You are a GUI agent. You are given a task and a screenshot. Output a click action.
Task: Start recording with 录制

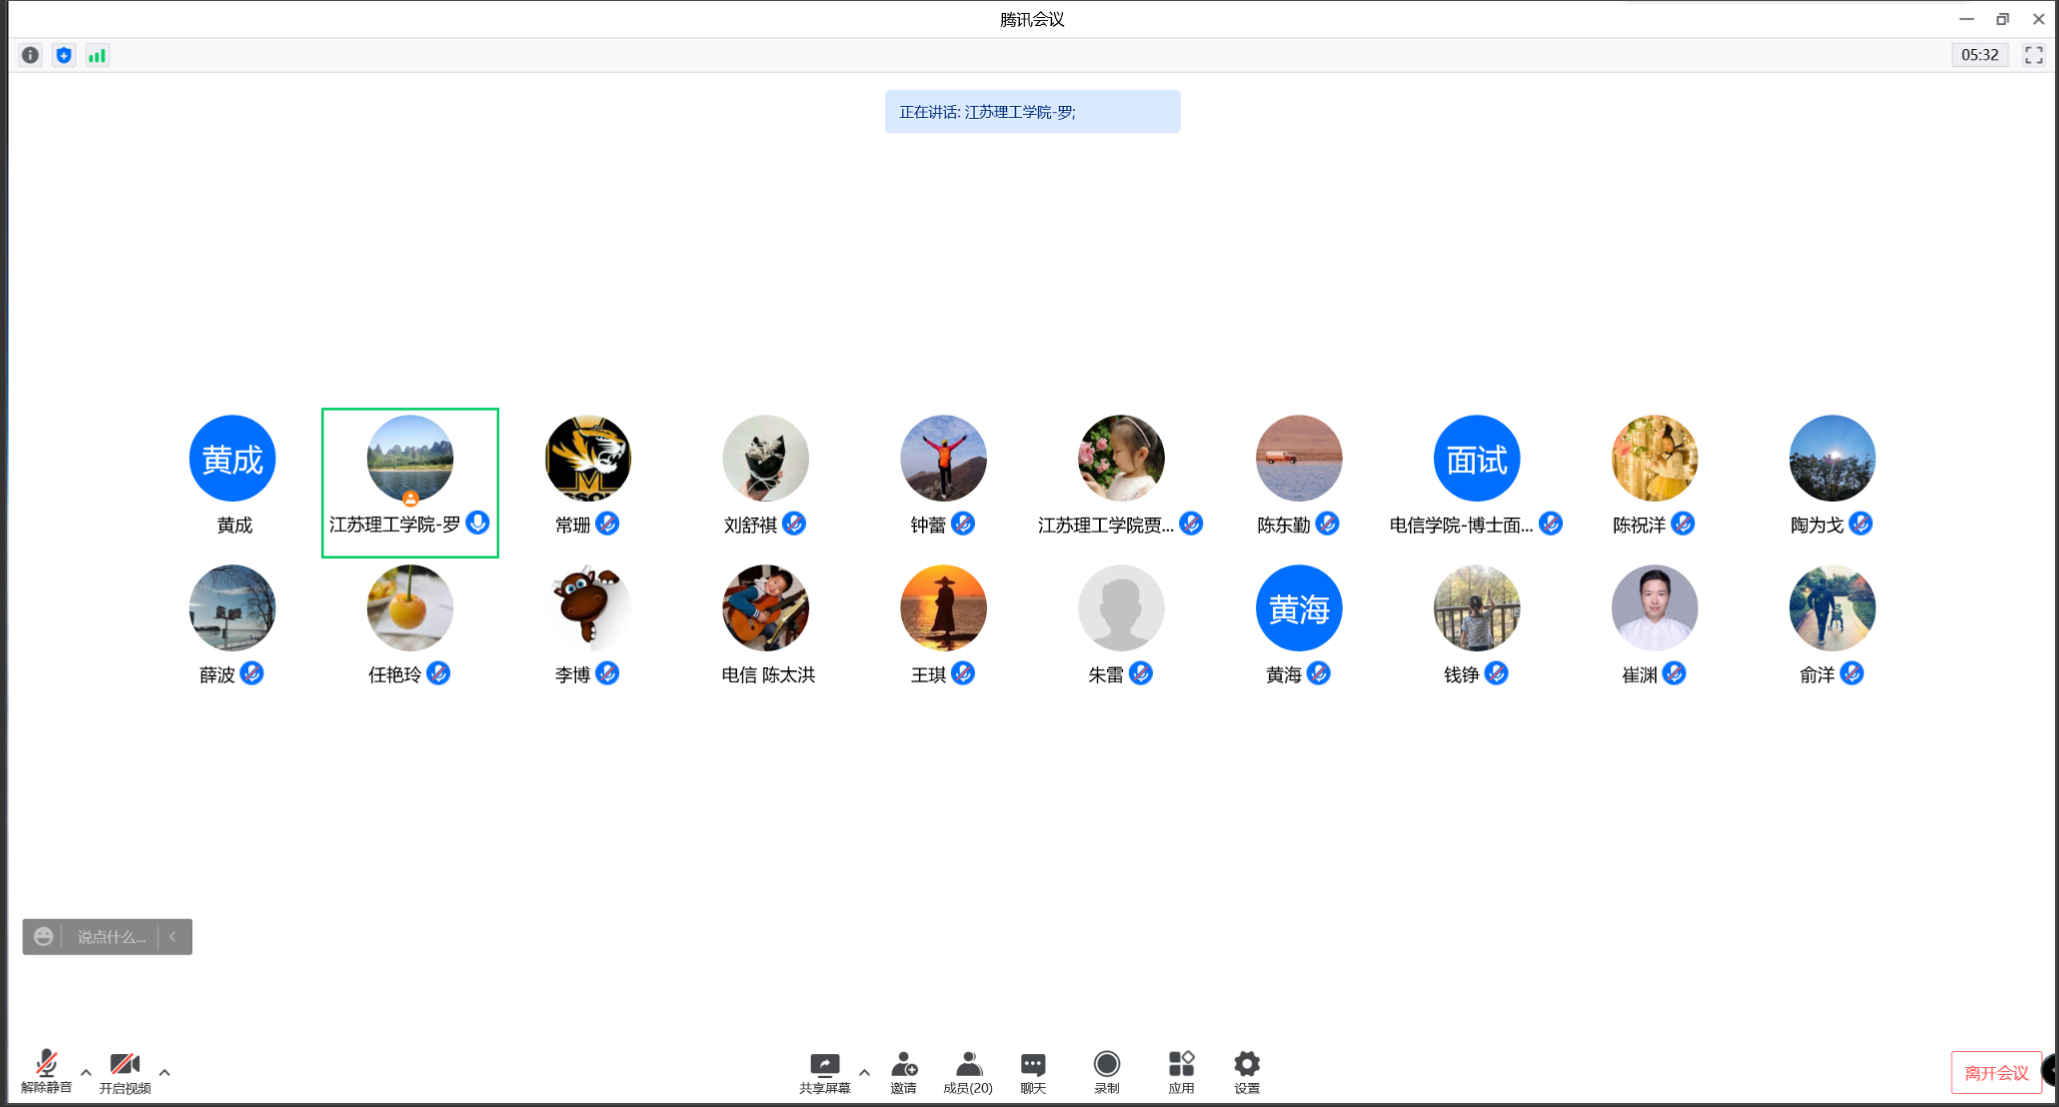point(1107,1073)
